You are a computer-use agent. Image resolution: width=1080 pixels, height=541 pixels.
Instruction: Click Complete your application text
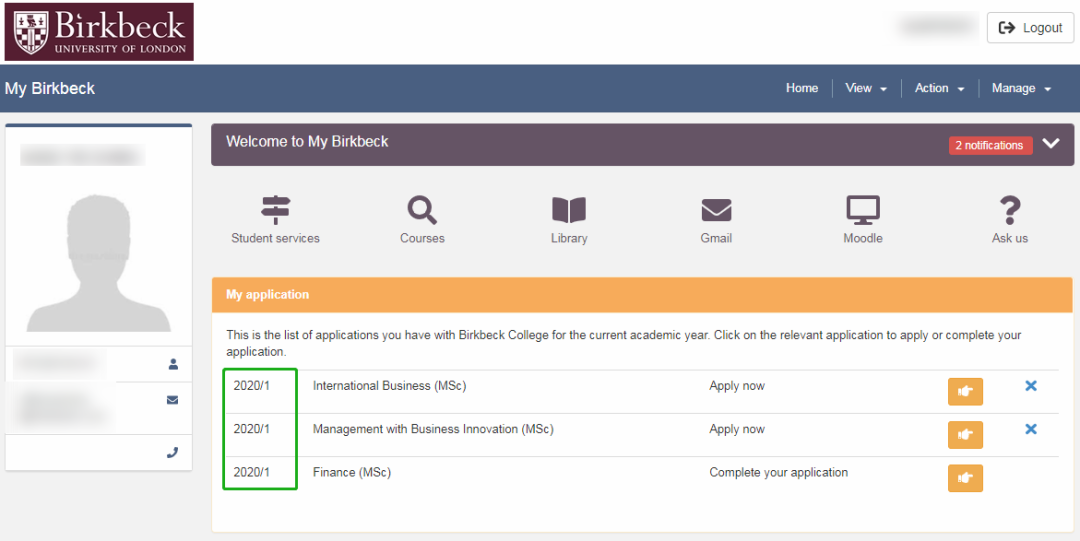778,473
